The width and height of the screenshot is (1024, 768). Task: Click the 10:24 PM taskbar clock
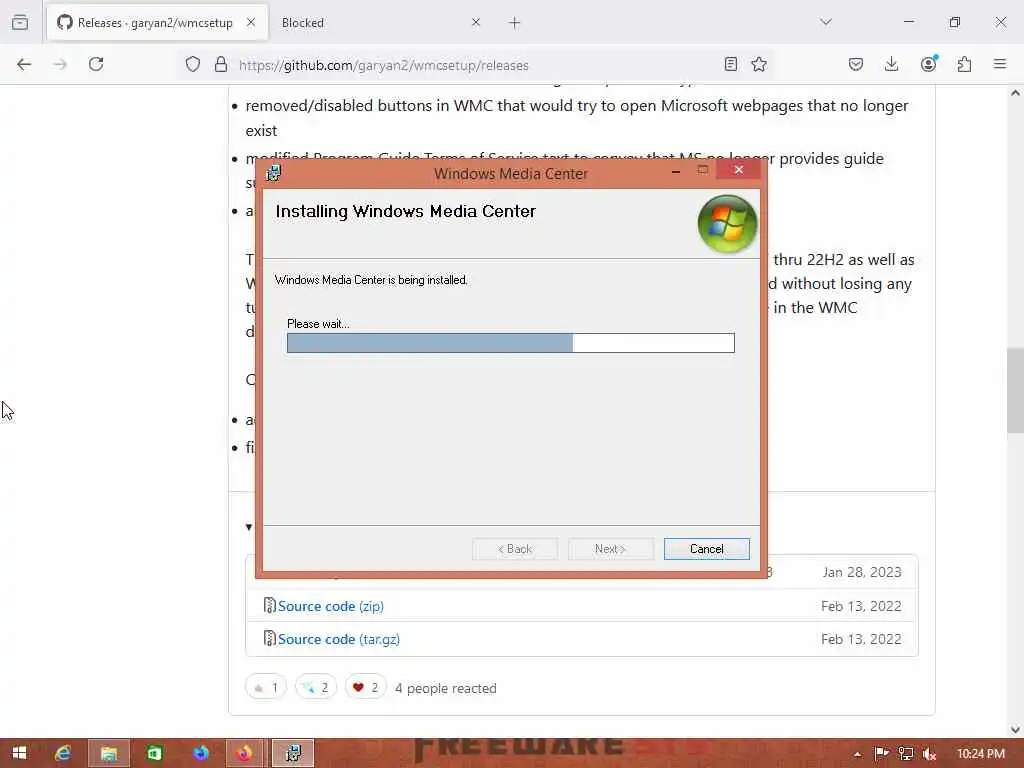(x=980, y=754)
